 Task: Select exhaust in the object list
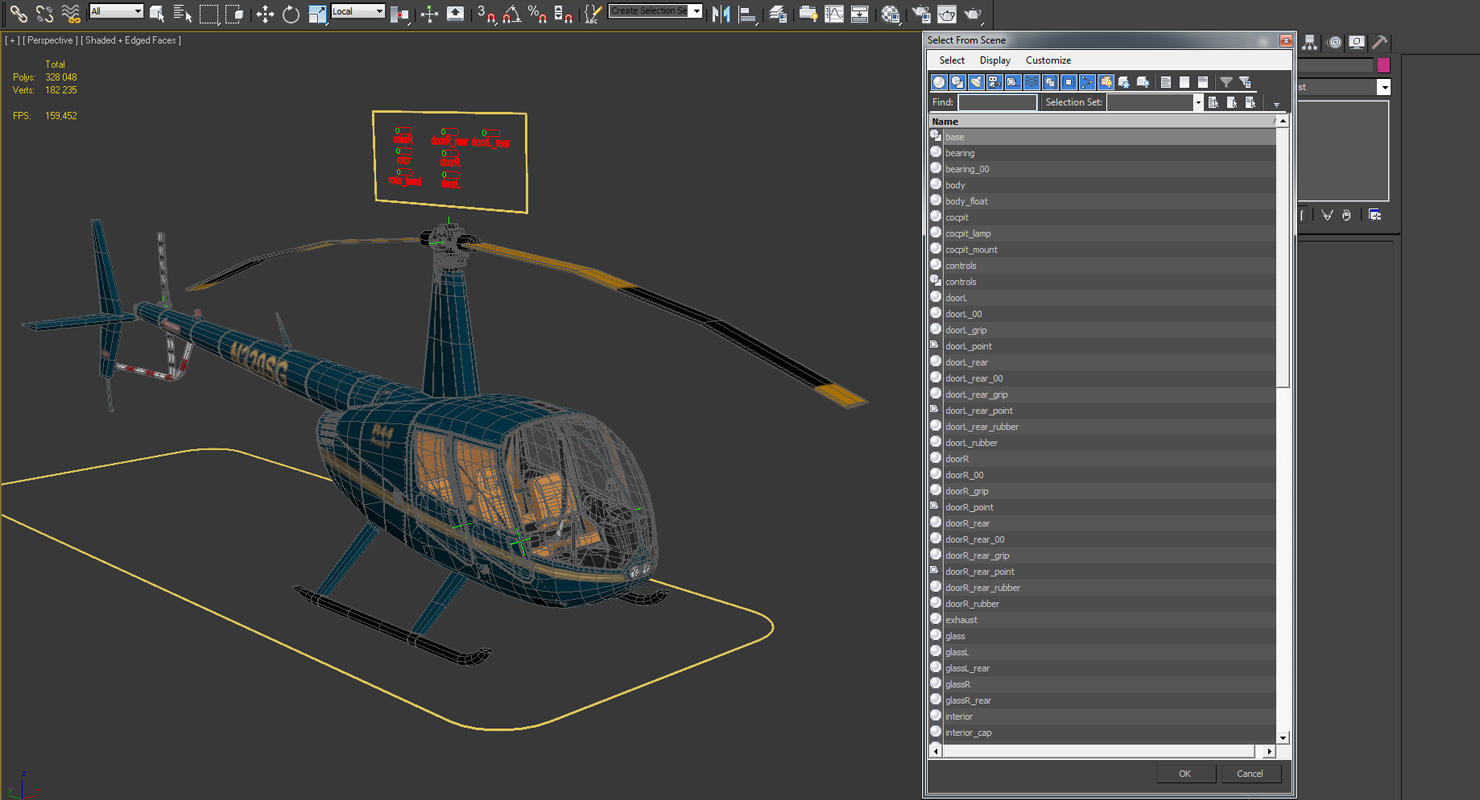point(1103,620)
